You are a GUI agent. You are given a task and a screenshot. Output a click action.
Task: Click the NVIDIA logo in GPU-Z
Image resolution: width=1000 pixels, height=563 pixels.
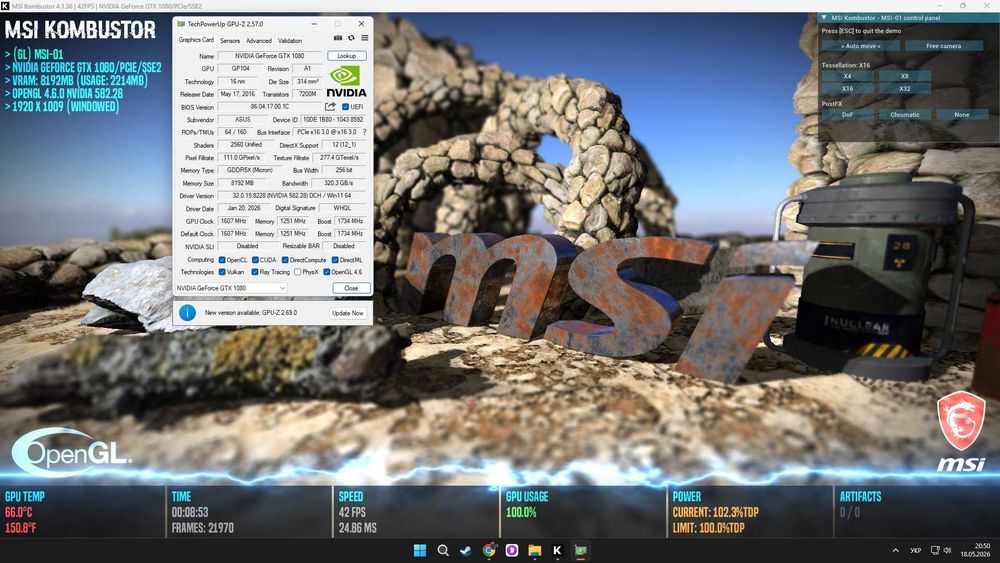click(346, 82)
